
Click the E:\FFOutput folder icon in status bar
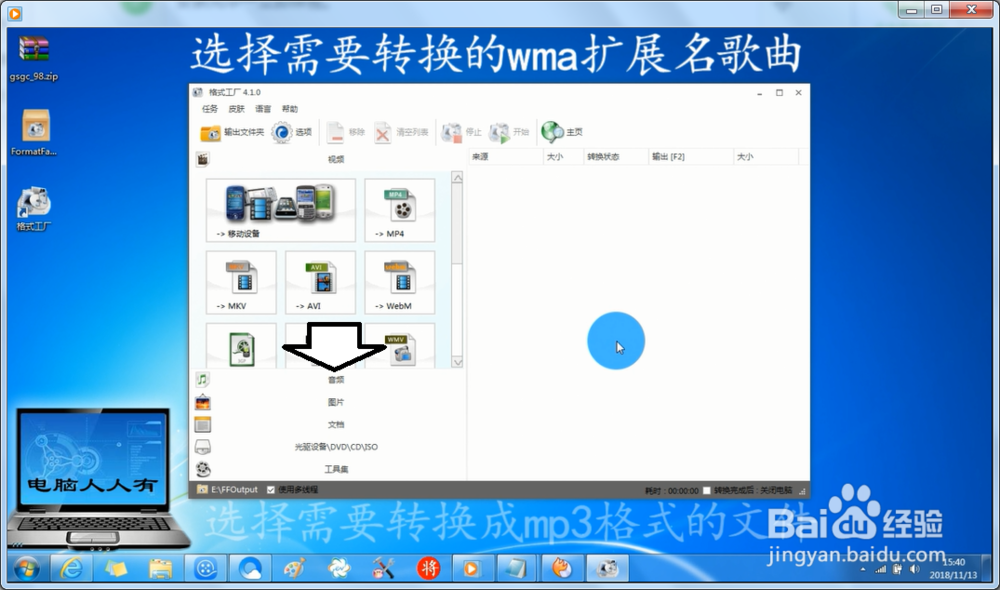(x=202, y=489)
